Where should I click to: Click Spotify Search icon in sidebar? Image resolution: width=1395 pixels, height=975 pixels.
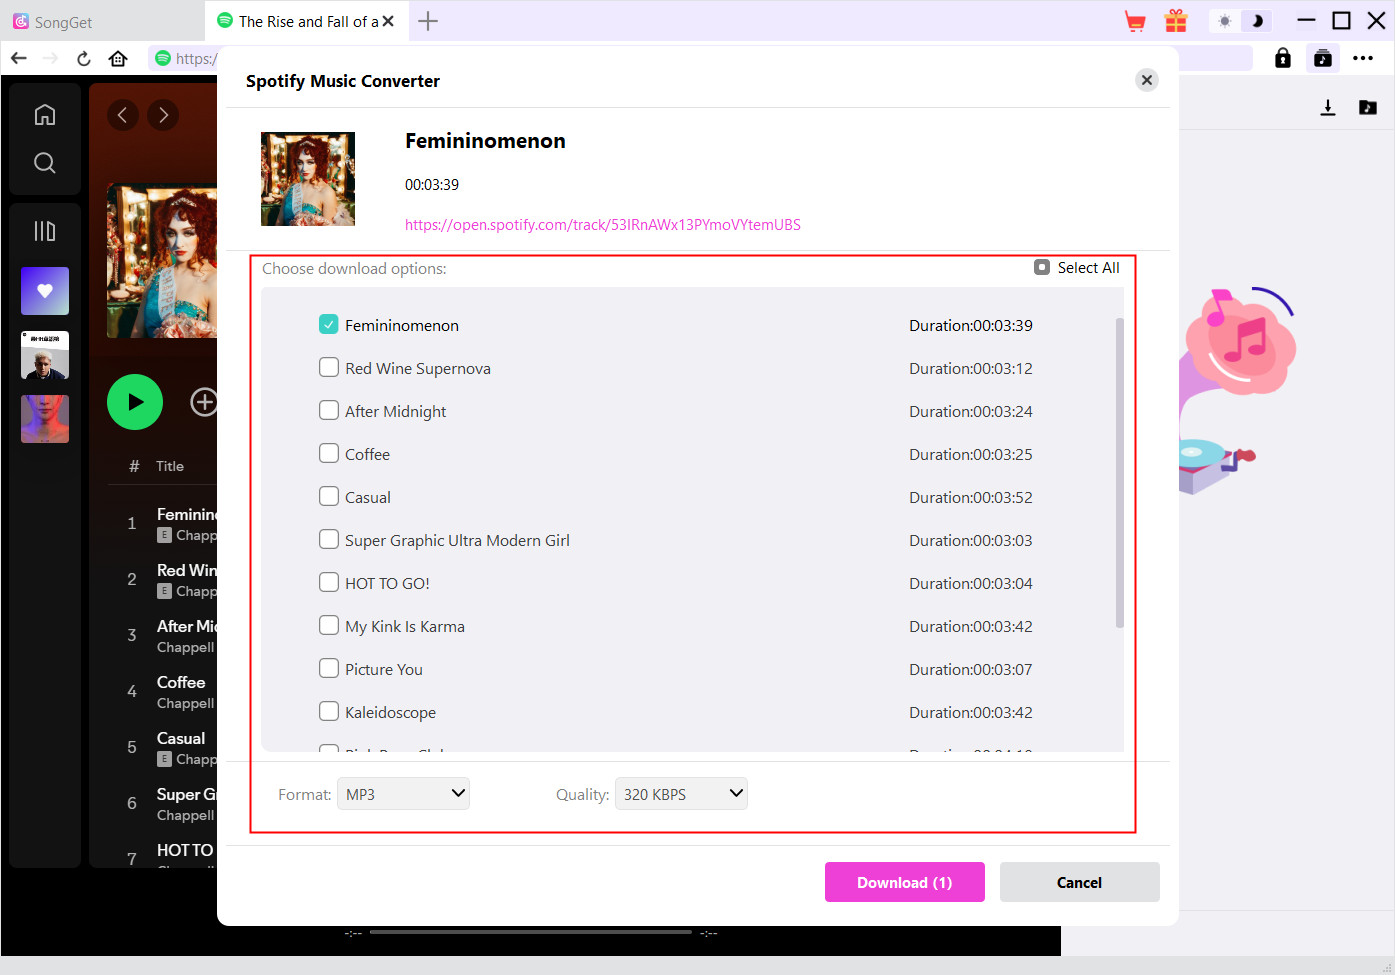45,163
